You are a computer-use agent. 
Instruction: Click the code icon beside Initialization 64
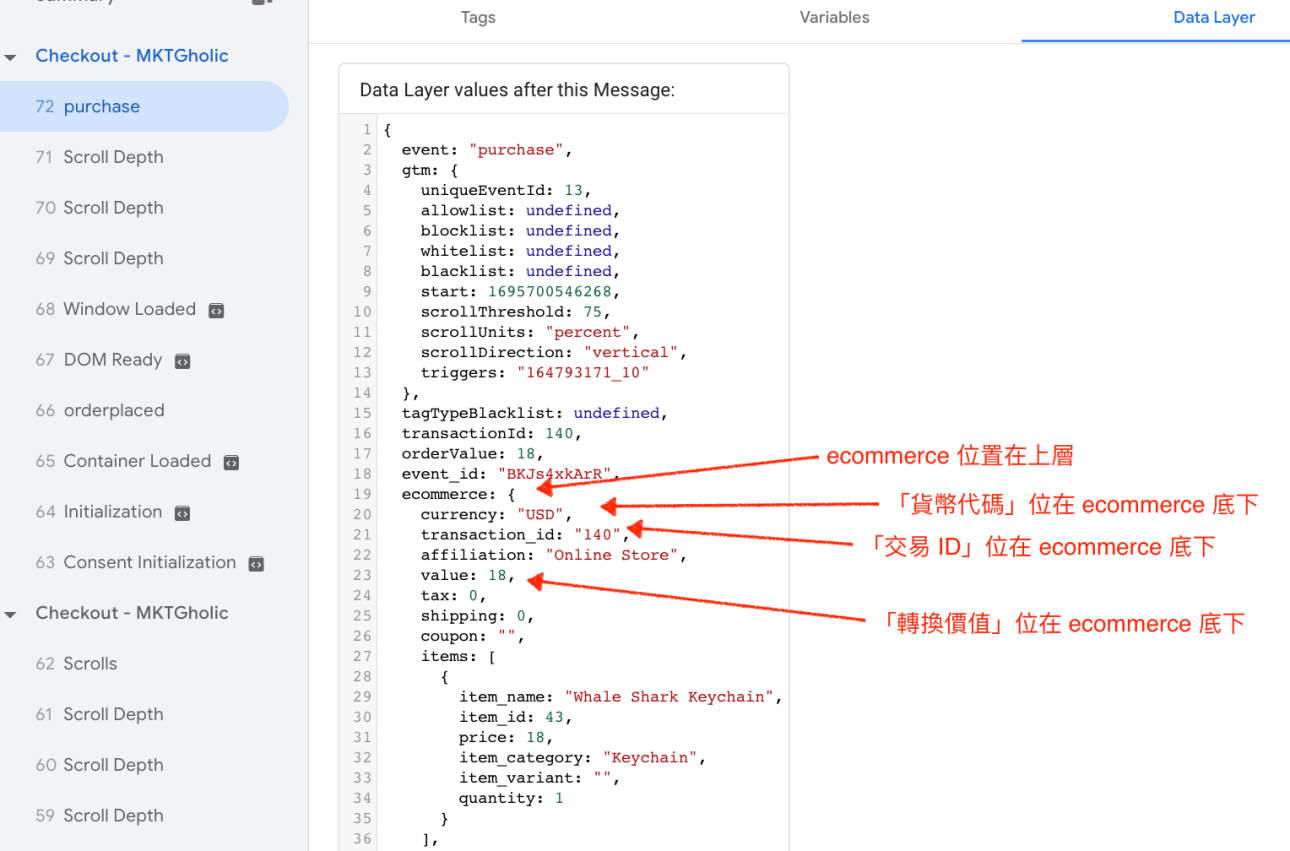(x=182, y=513)
